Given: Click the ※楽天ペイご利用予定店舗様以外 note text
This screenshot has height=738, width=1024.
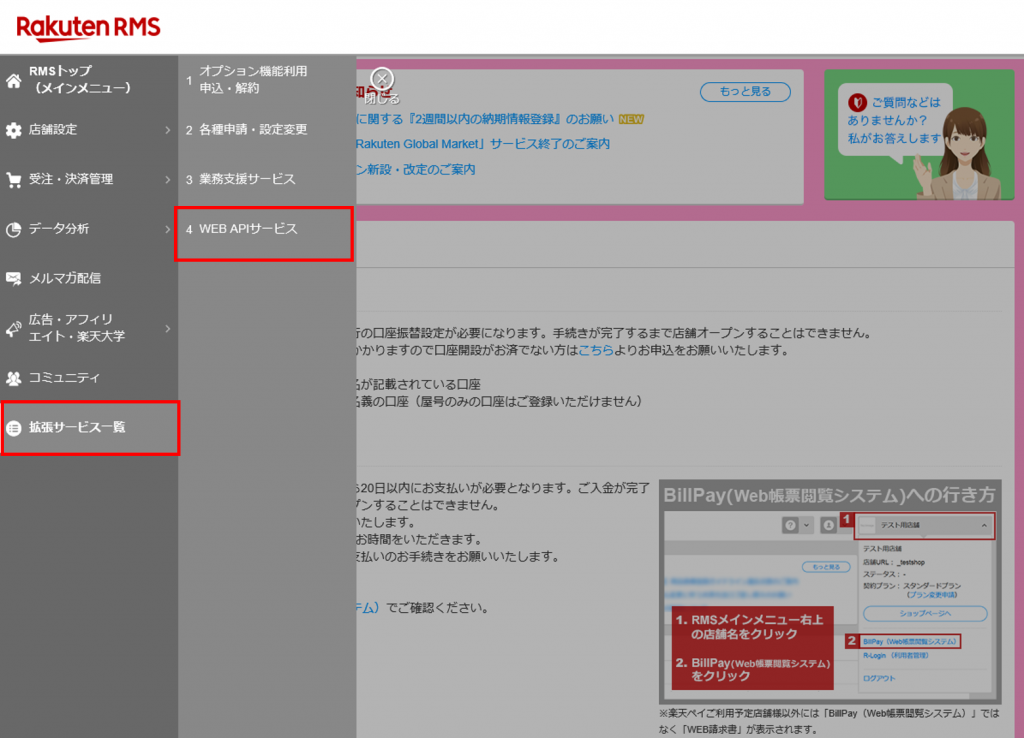Looking at the screenshot, I should [x=829, y=721].
